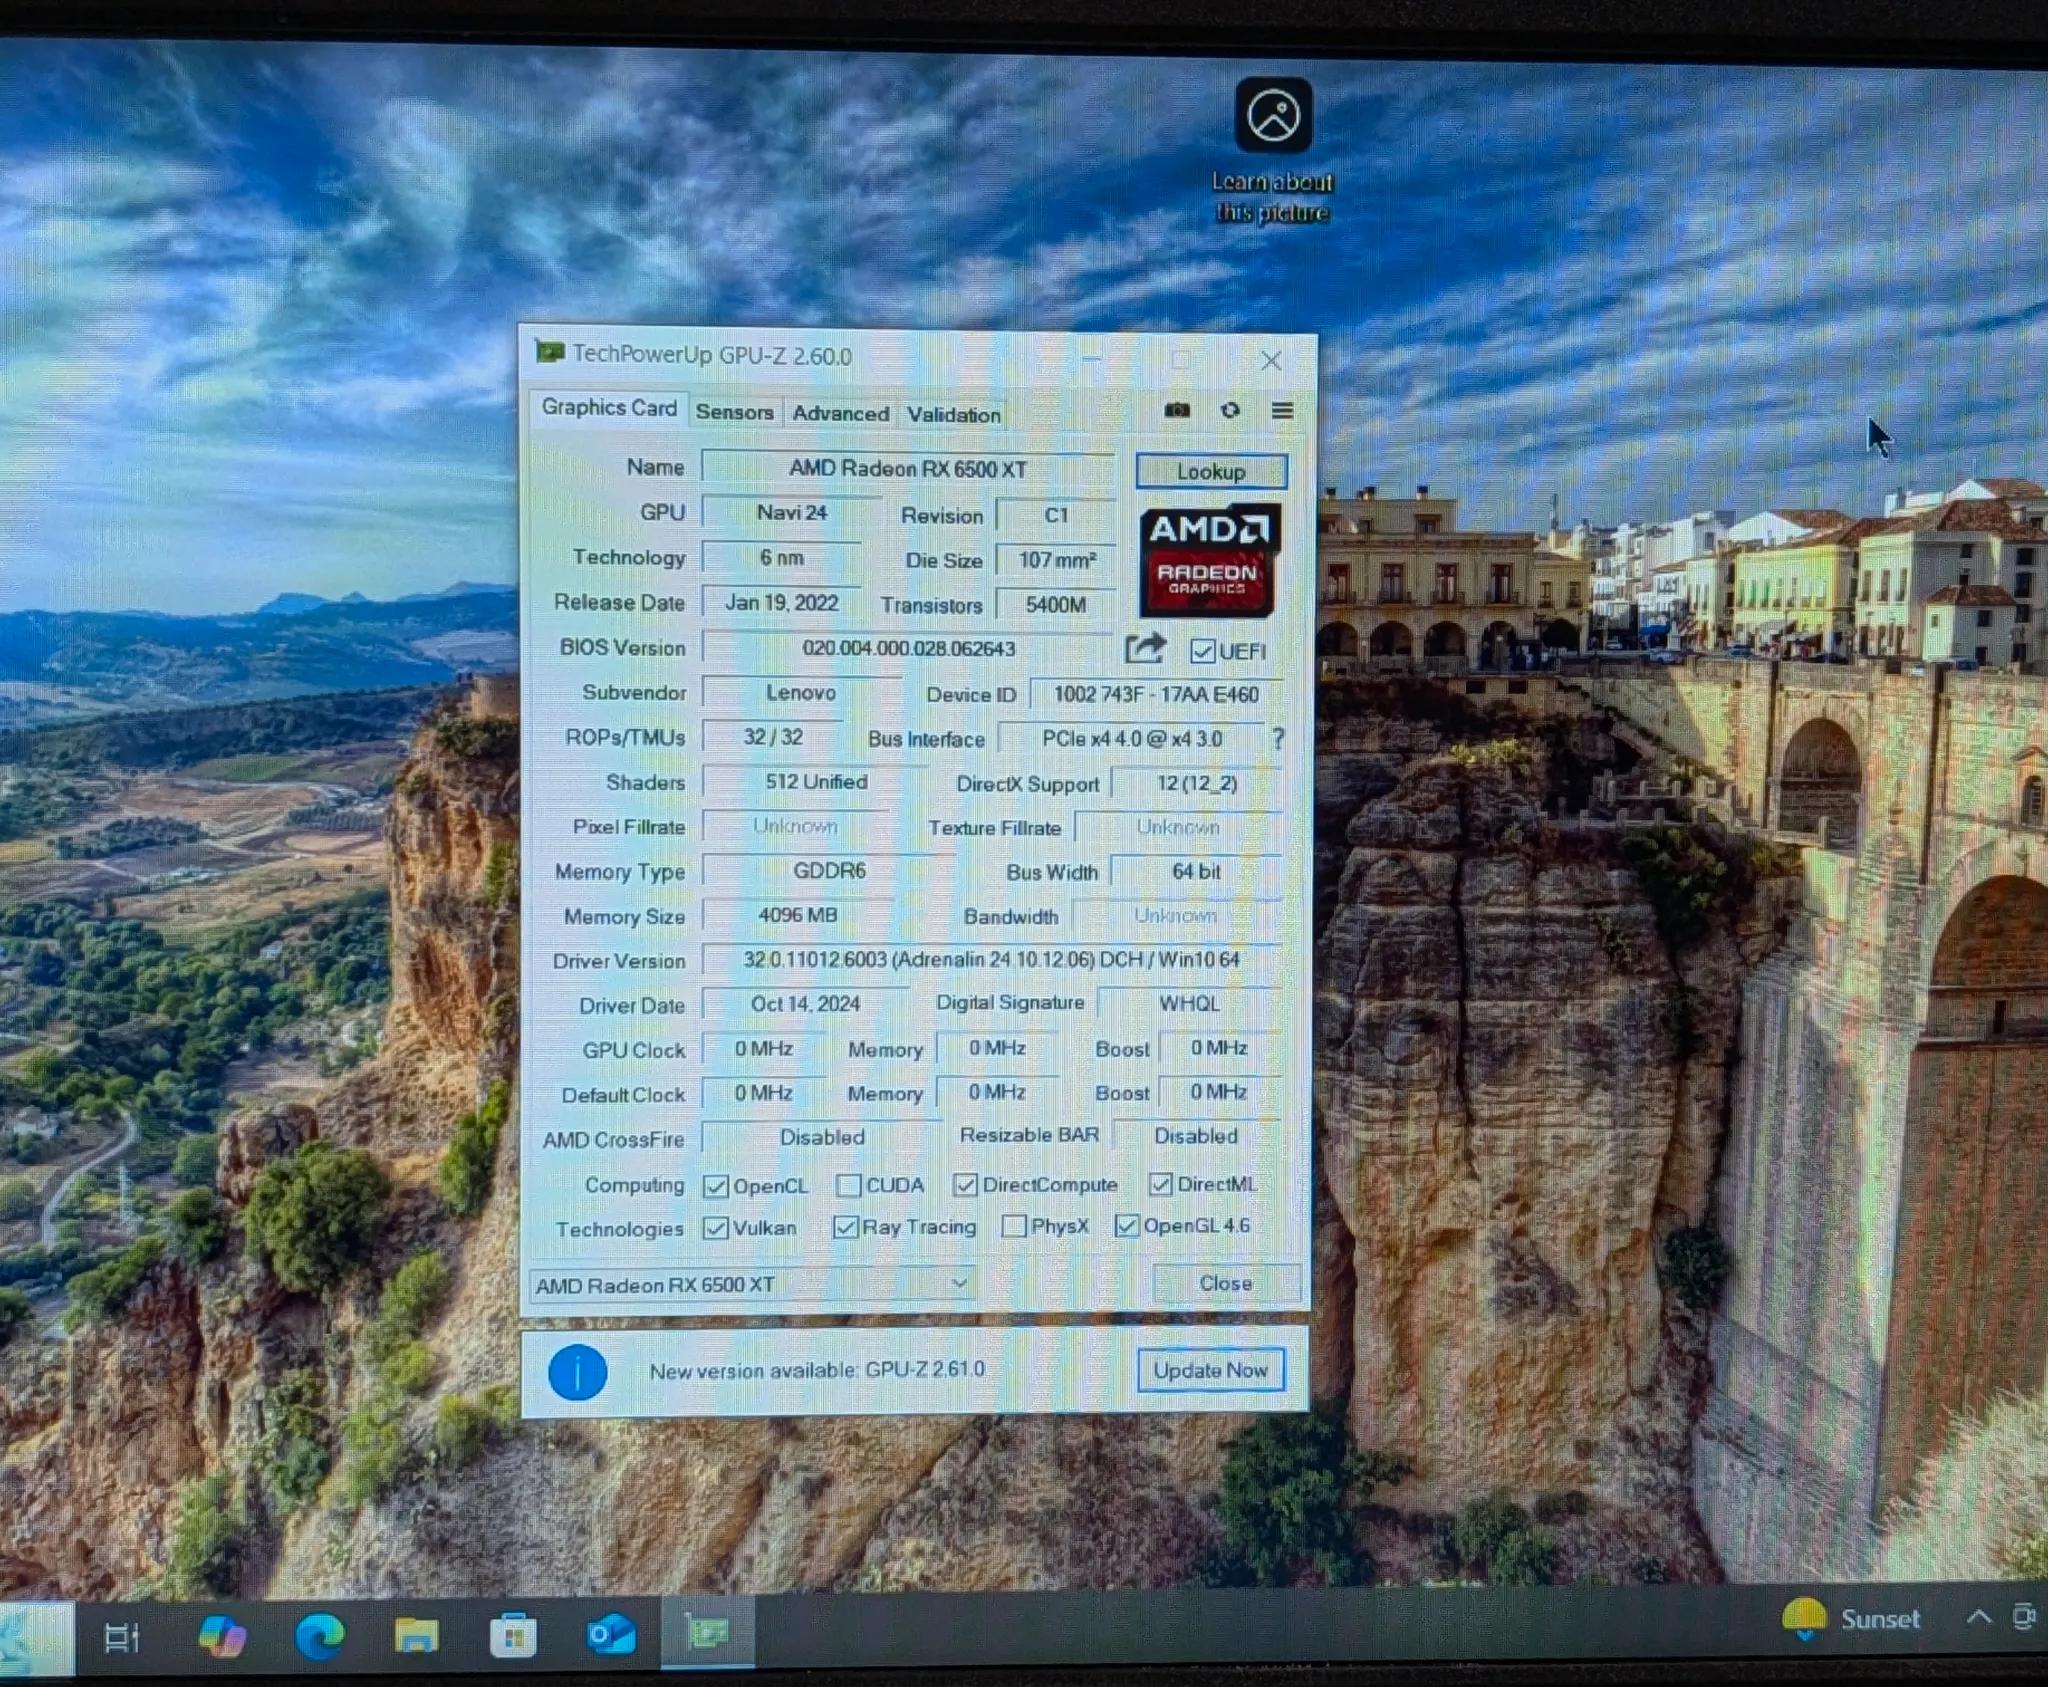Screen dimensions: 2048x1687
Task: Select the Graphics Card tab
Action: coord(609,408)
